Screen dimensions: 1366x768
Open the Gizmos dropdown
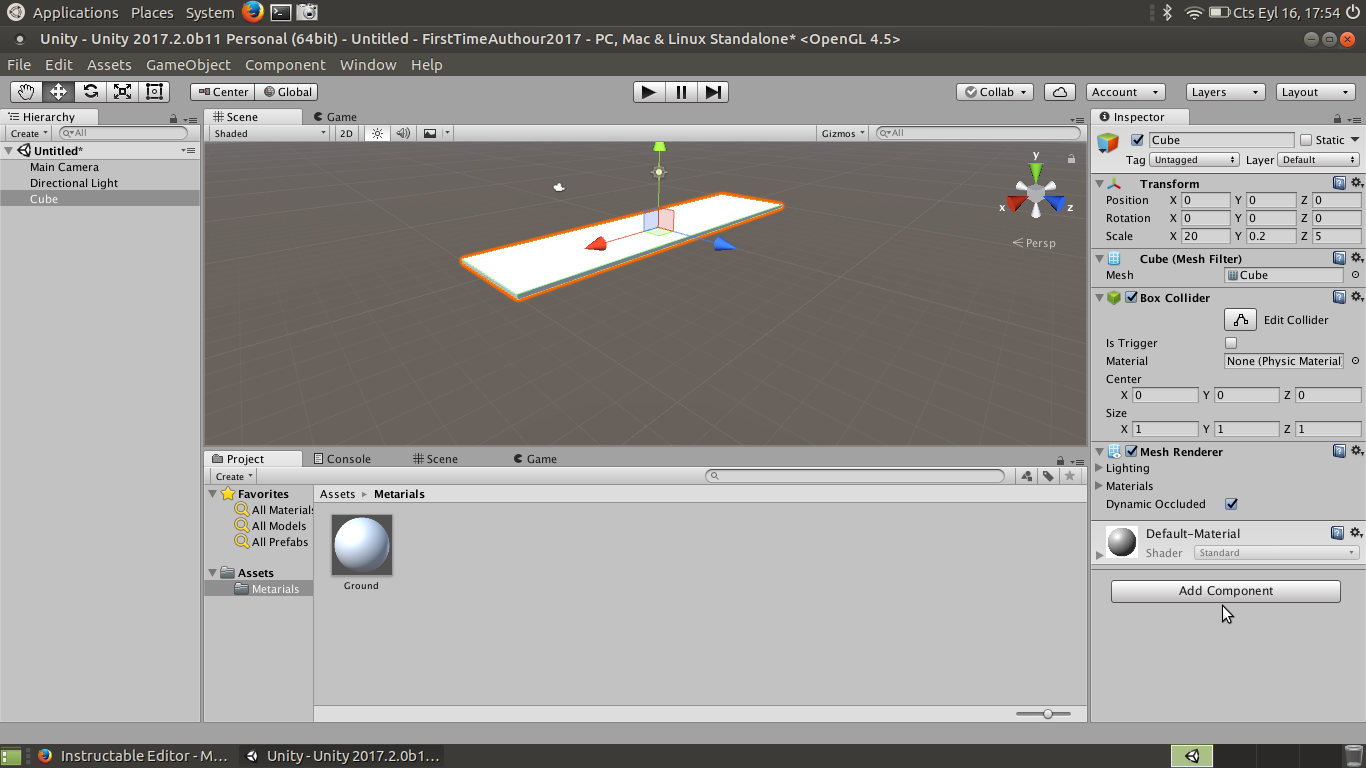point(843,133)
